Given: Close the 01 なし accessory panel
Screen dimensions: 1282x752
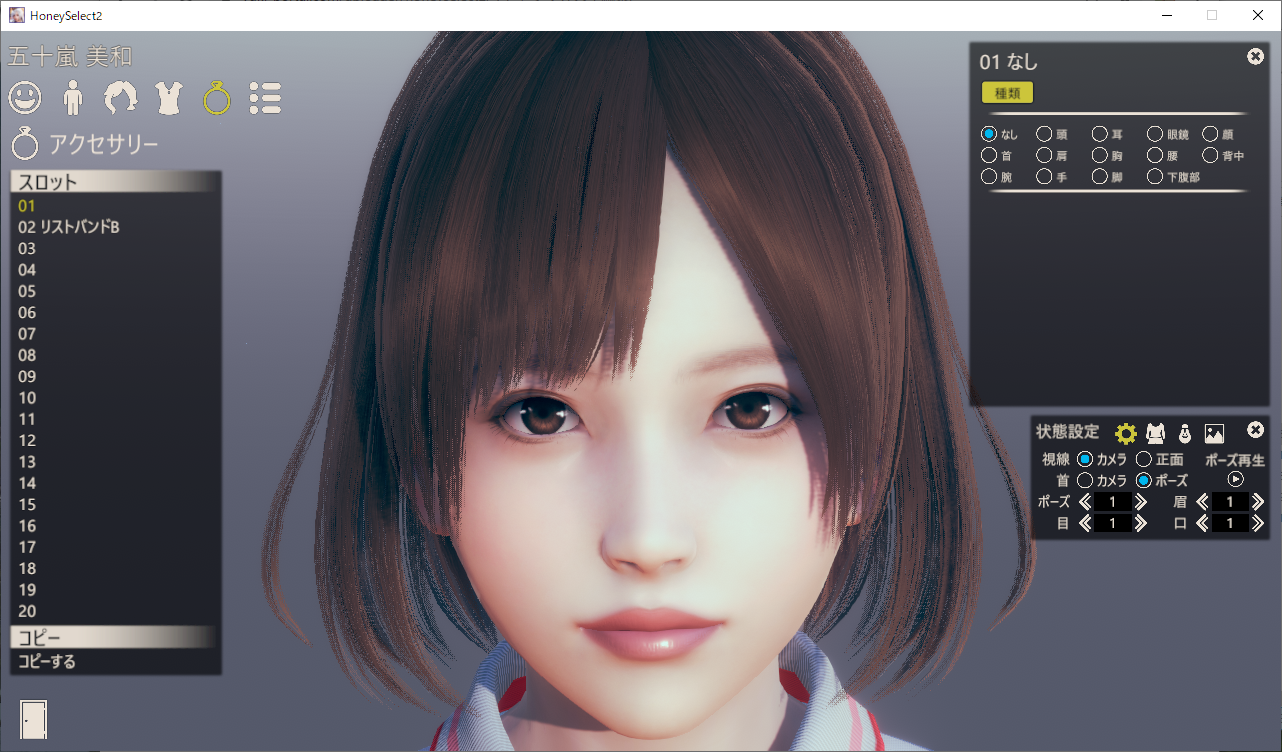Looking at the screenshot, I should click(1256, 57).
